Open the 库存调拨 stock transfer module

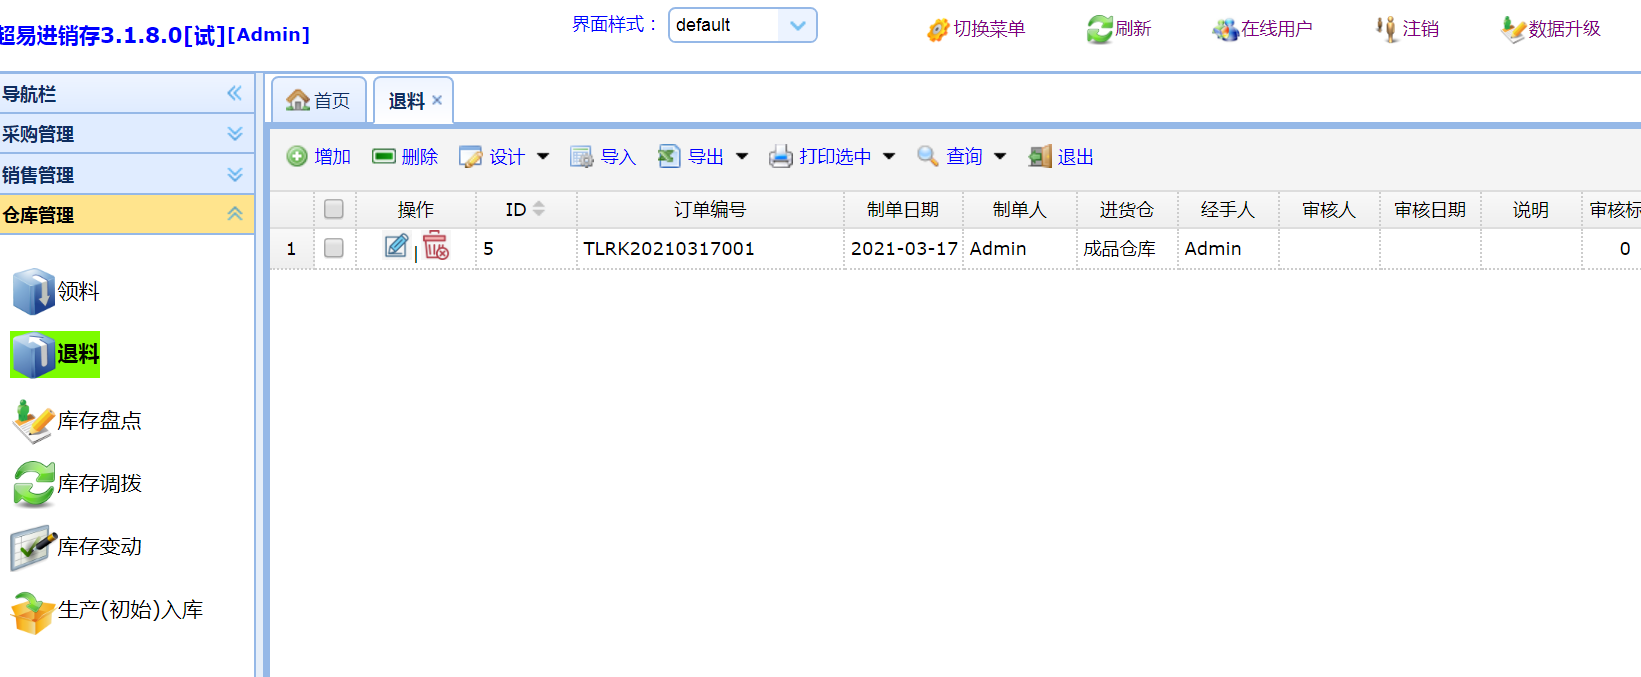(78, 484)
